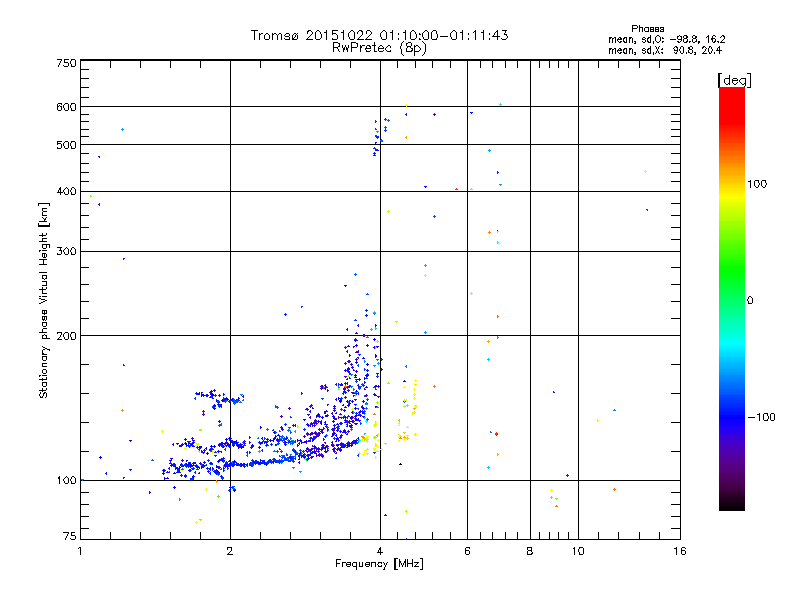Click the mean, sd,X phase value line
800x600 pixels.
tap(665, 50)
